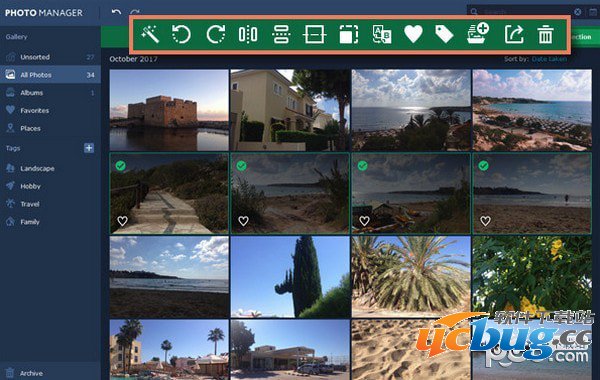The height and width of the screenshot is (380, 600).
Task: Toggle favorite heart on the stone path photo
Action: coord(122,221)
